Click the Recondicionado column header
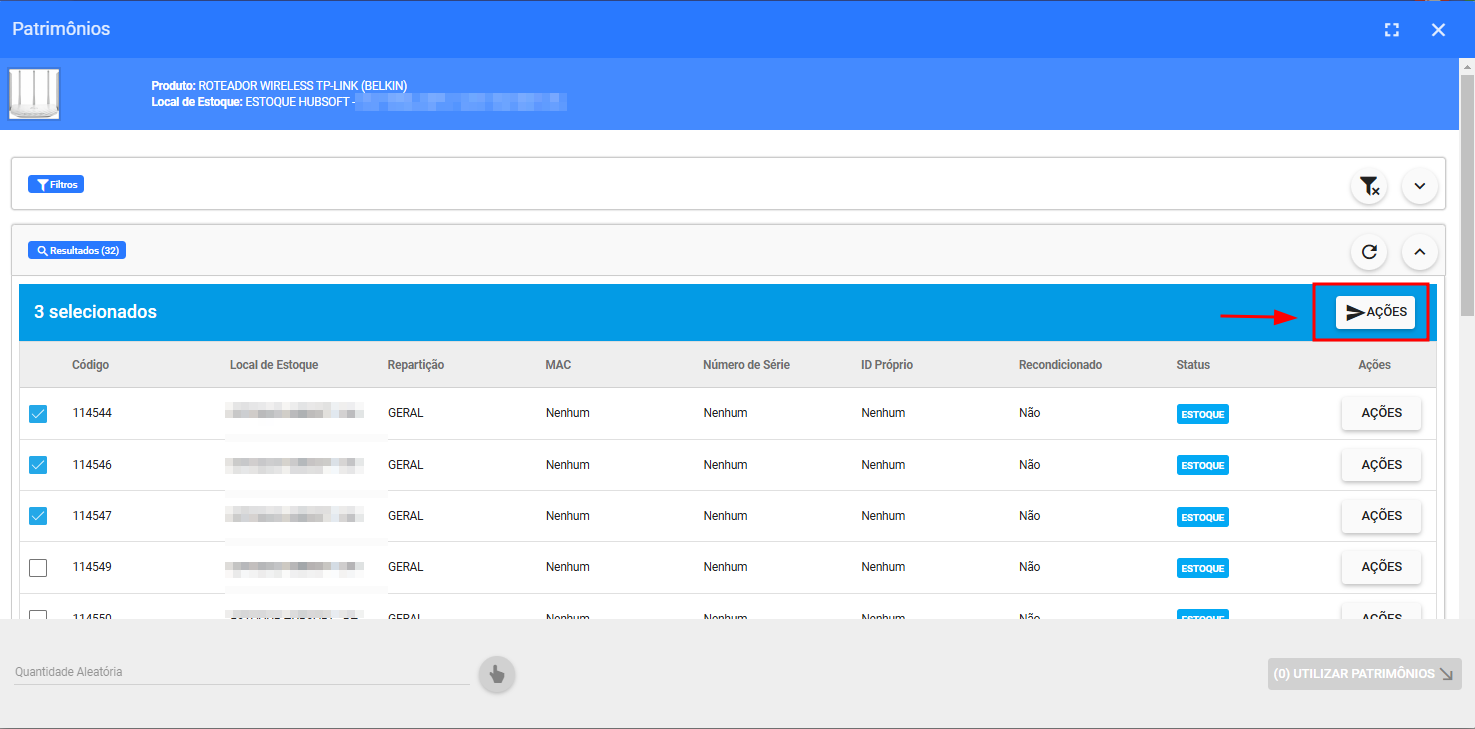Image resolution: width=1475 pixels, height=729 pixels. click(x=1060, y=365)
